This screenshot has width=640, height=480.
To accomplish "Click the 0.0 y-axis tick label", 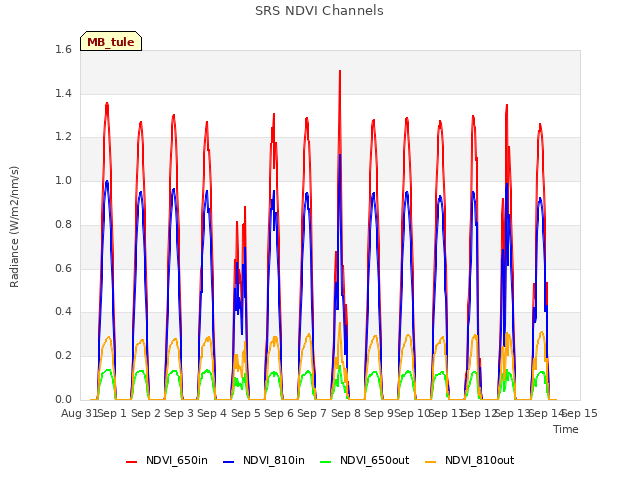I will (63, 399).
